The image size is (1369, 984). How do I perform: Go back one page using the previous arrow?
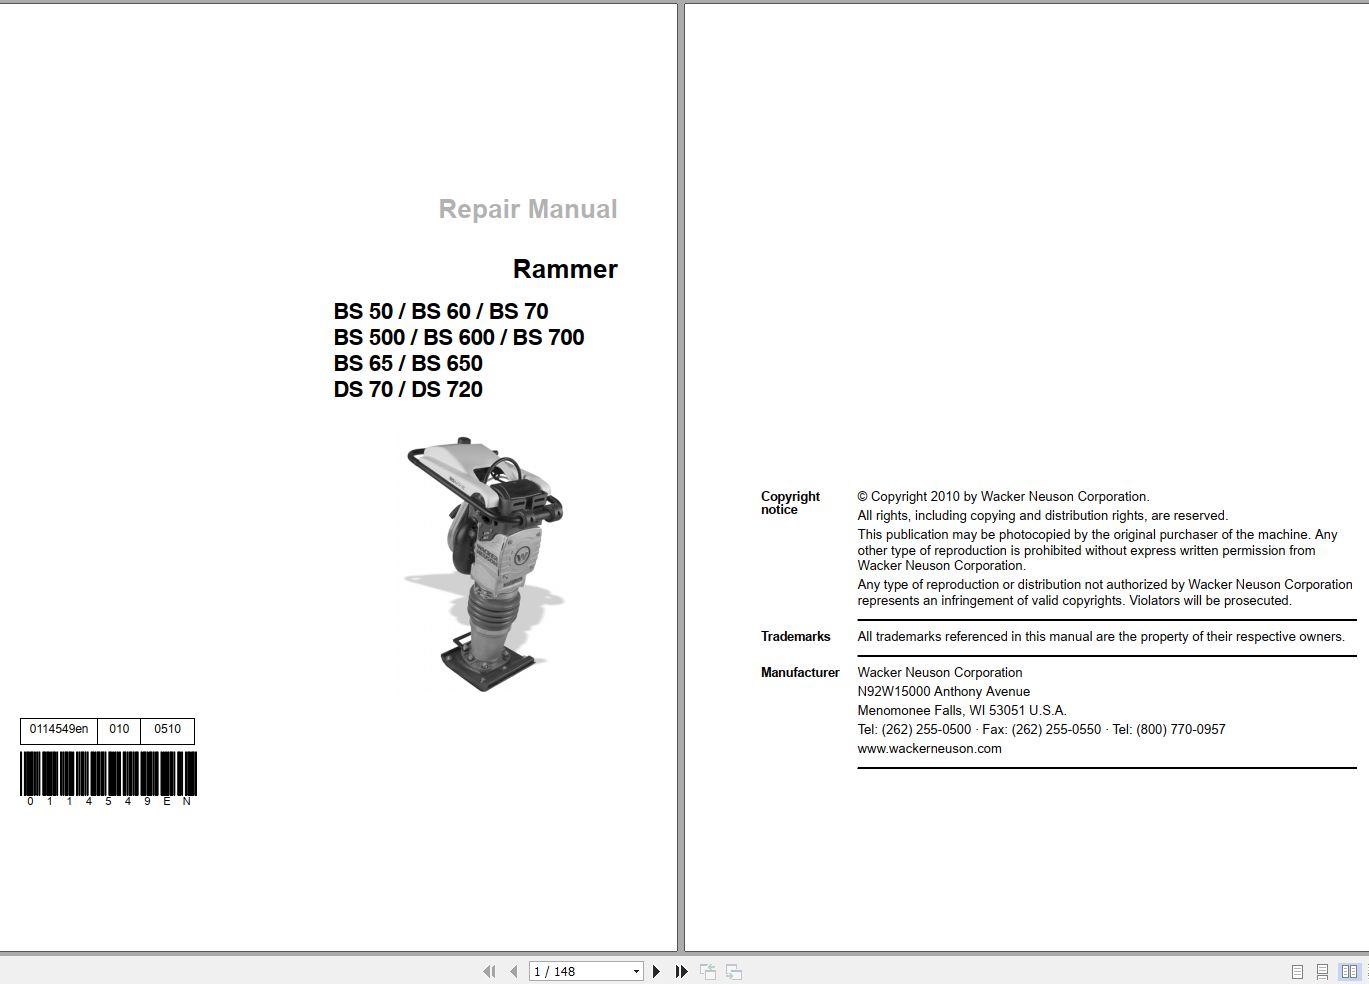click(512, 971)
